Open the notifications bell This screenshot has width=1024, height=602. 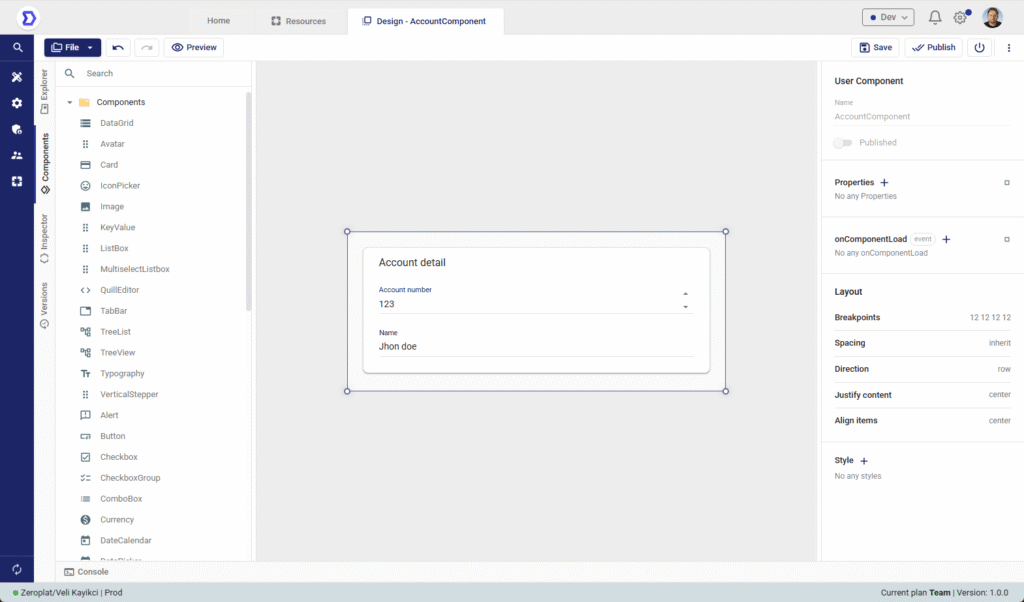(935, 18)
